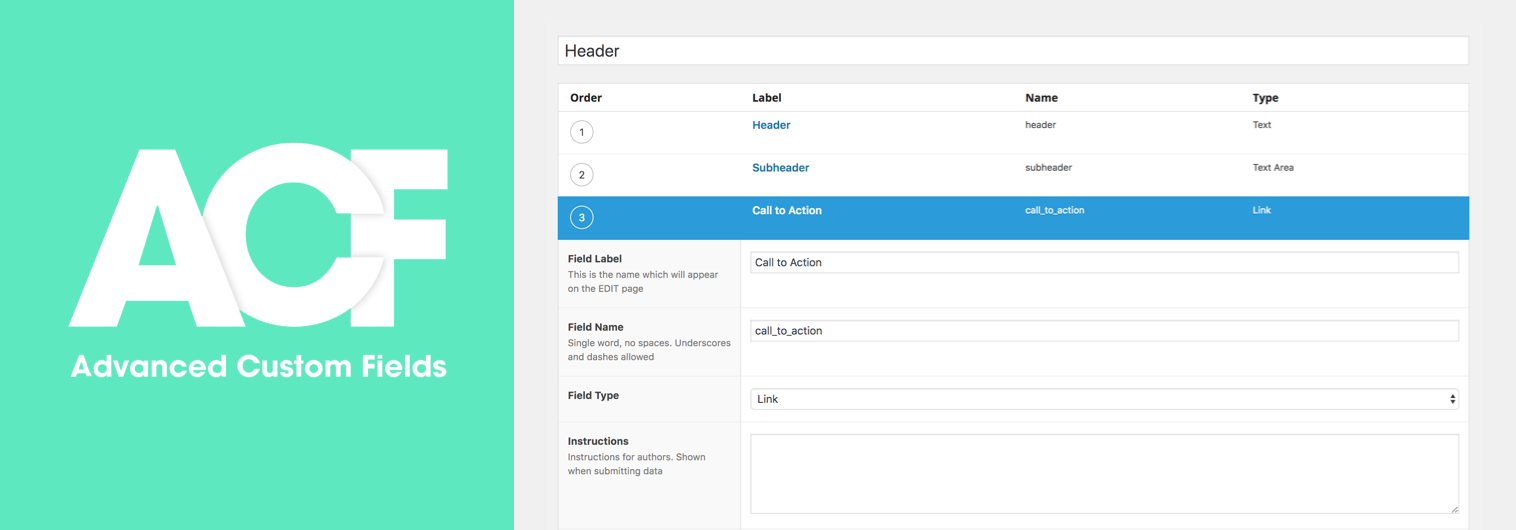Open the Field Type dropdown showing Link
The image size is (1516, 530).
point(1104,399)
